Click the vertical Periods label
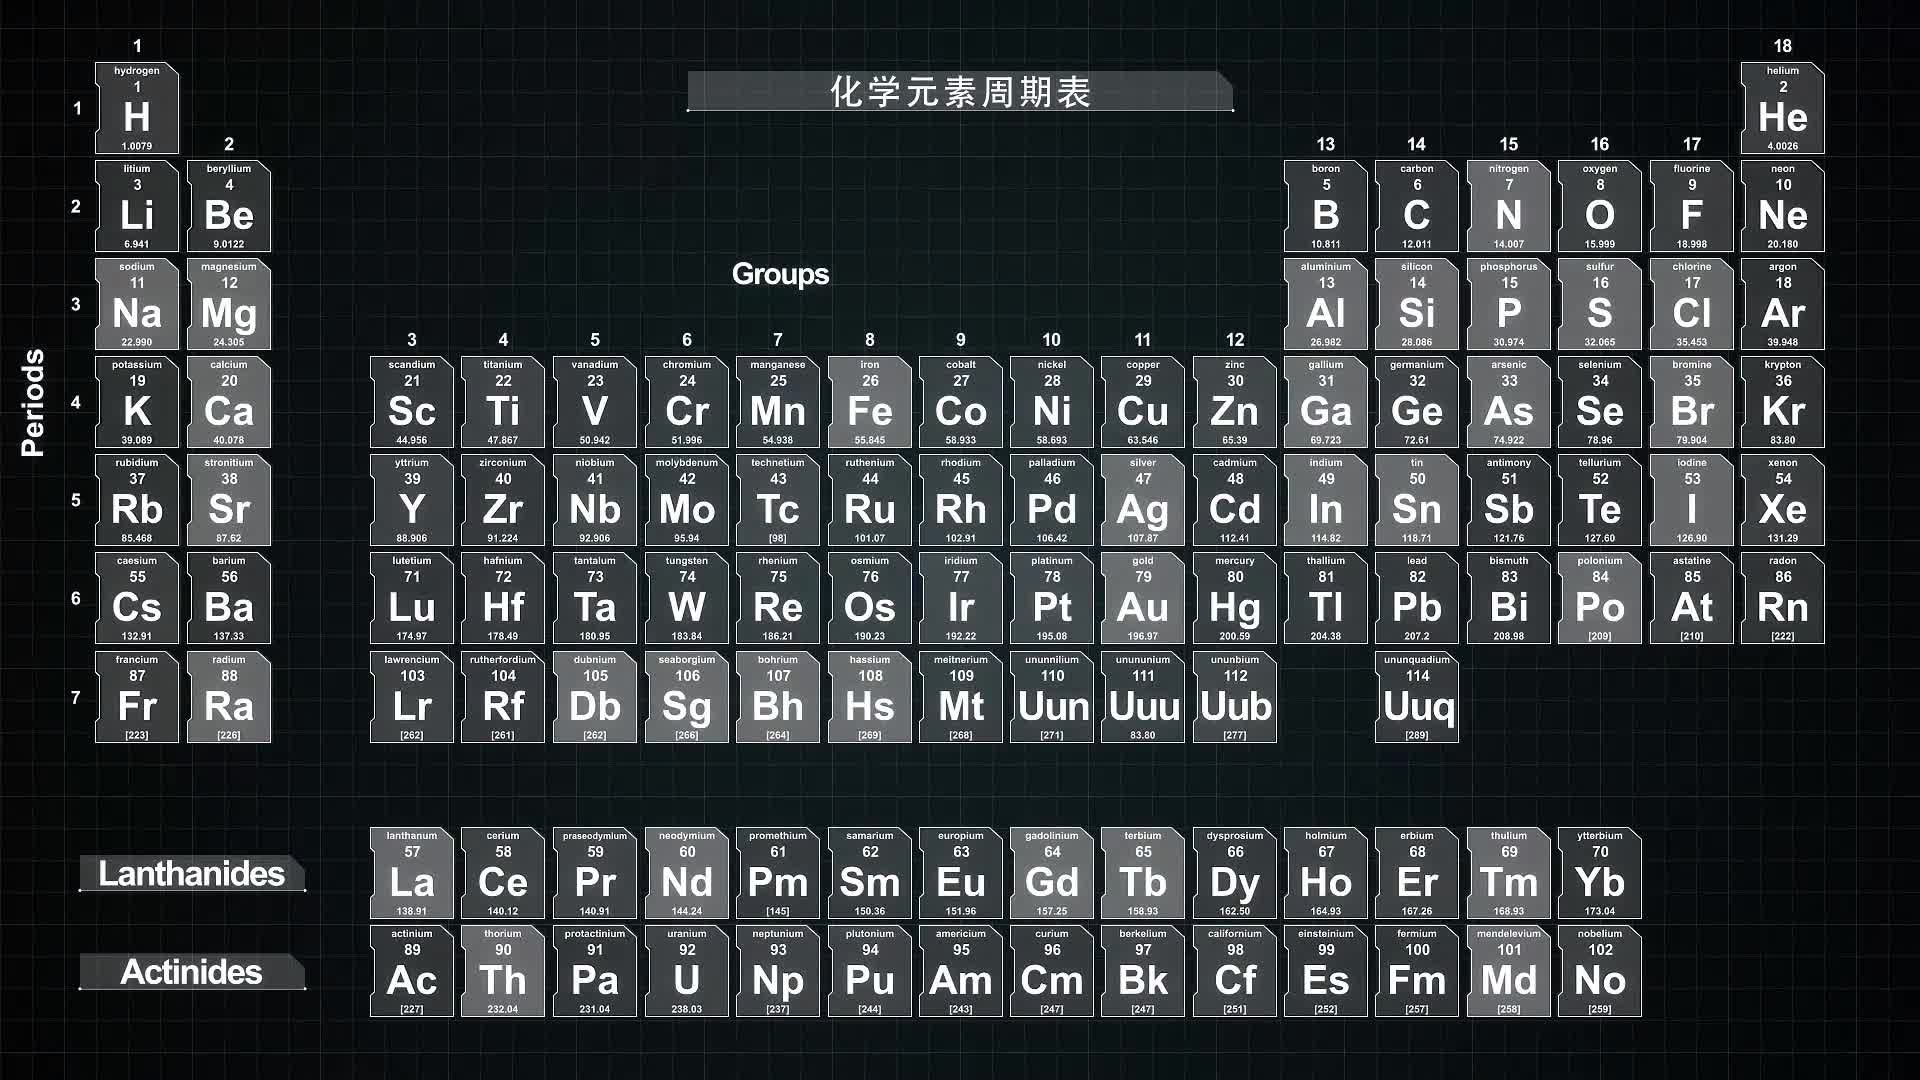 coord(33,403)
